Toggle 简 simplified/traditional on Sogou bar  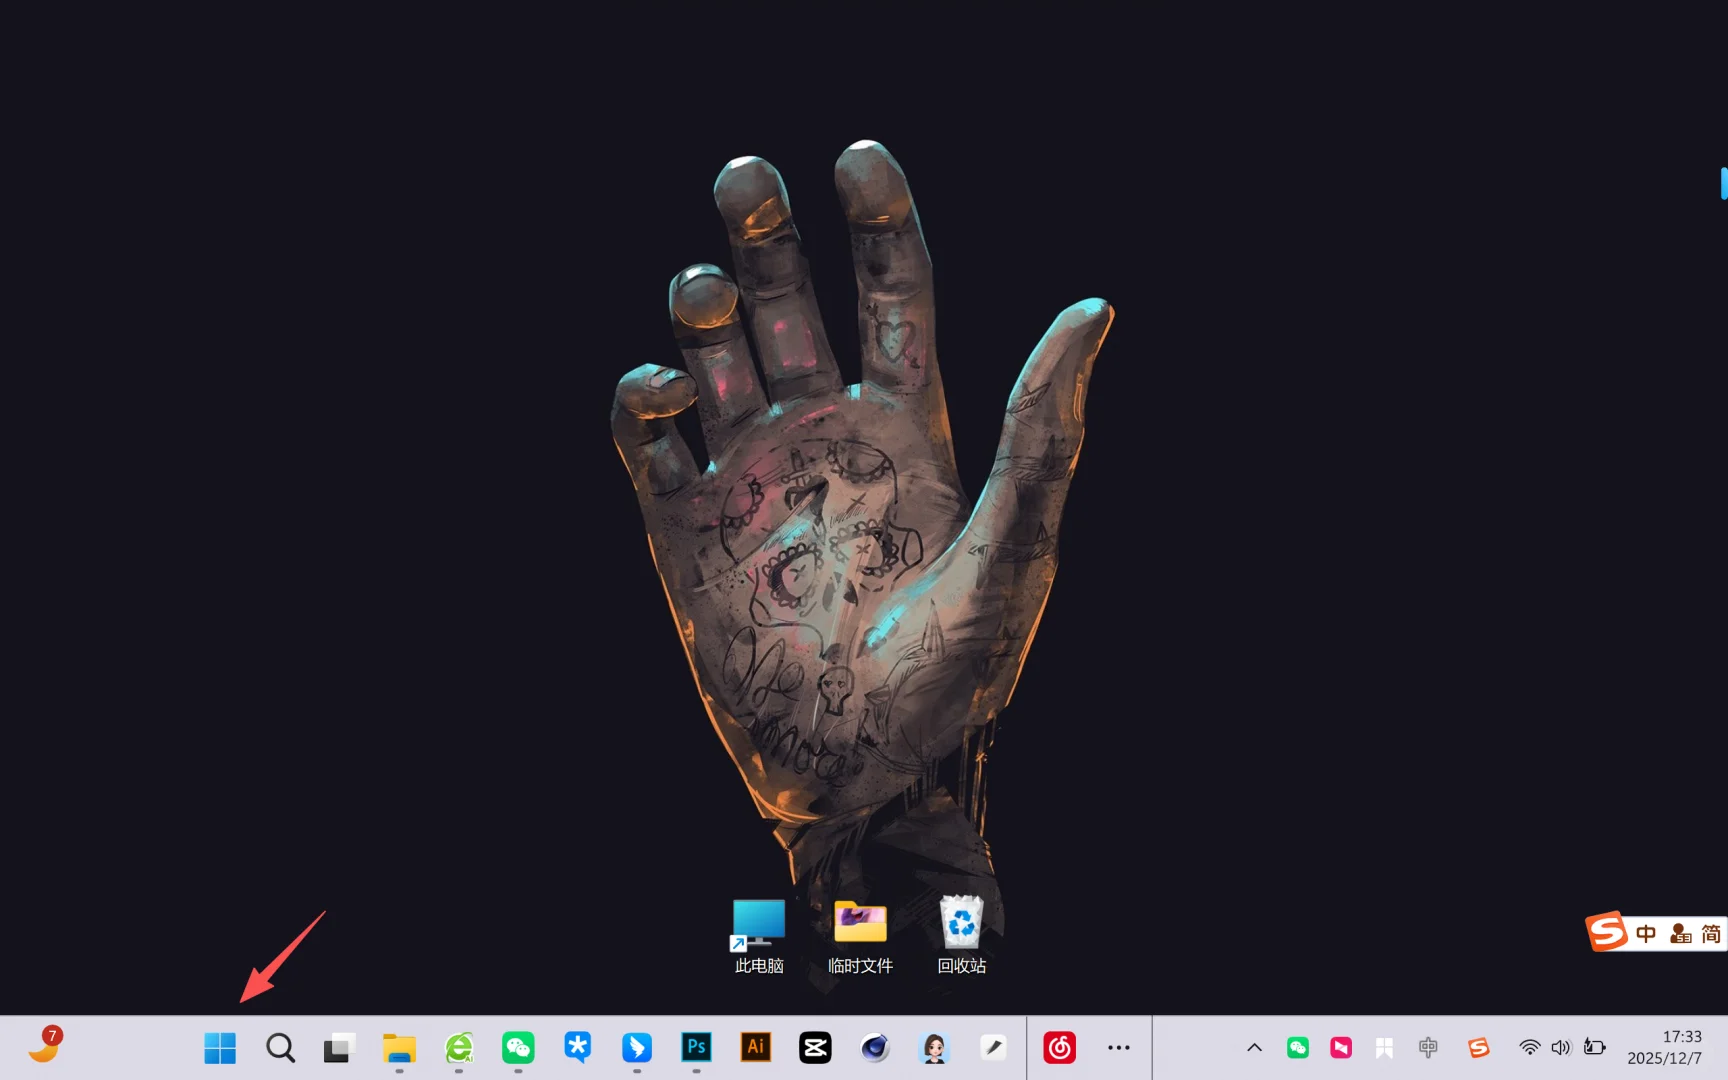pyautogui.click(x=1711, y=934)
